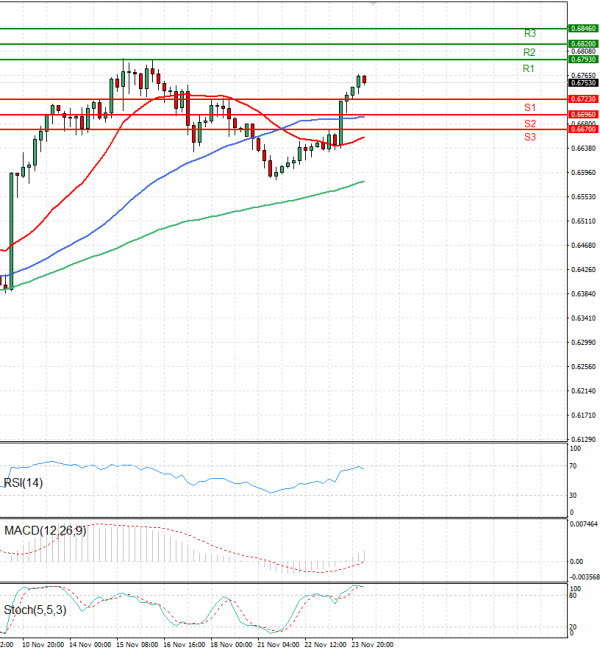Click the last red candlestick on chart
The image size is (600, 653).
(364, 80)
